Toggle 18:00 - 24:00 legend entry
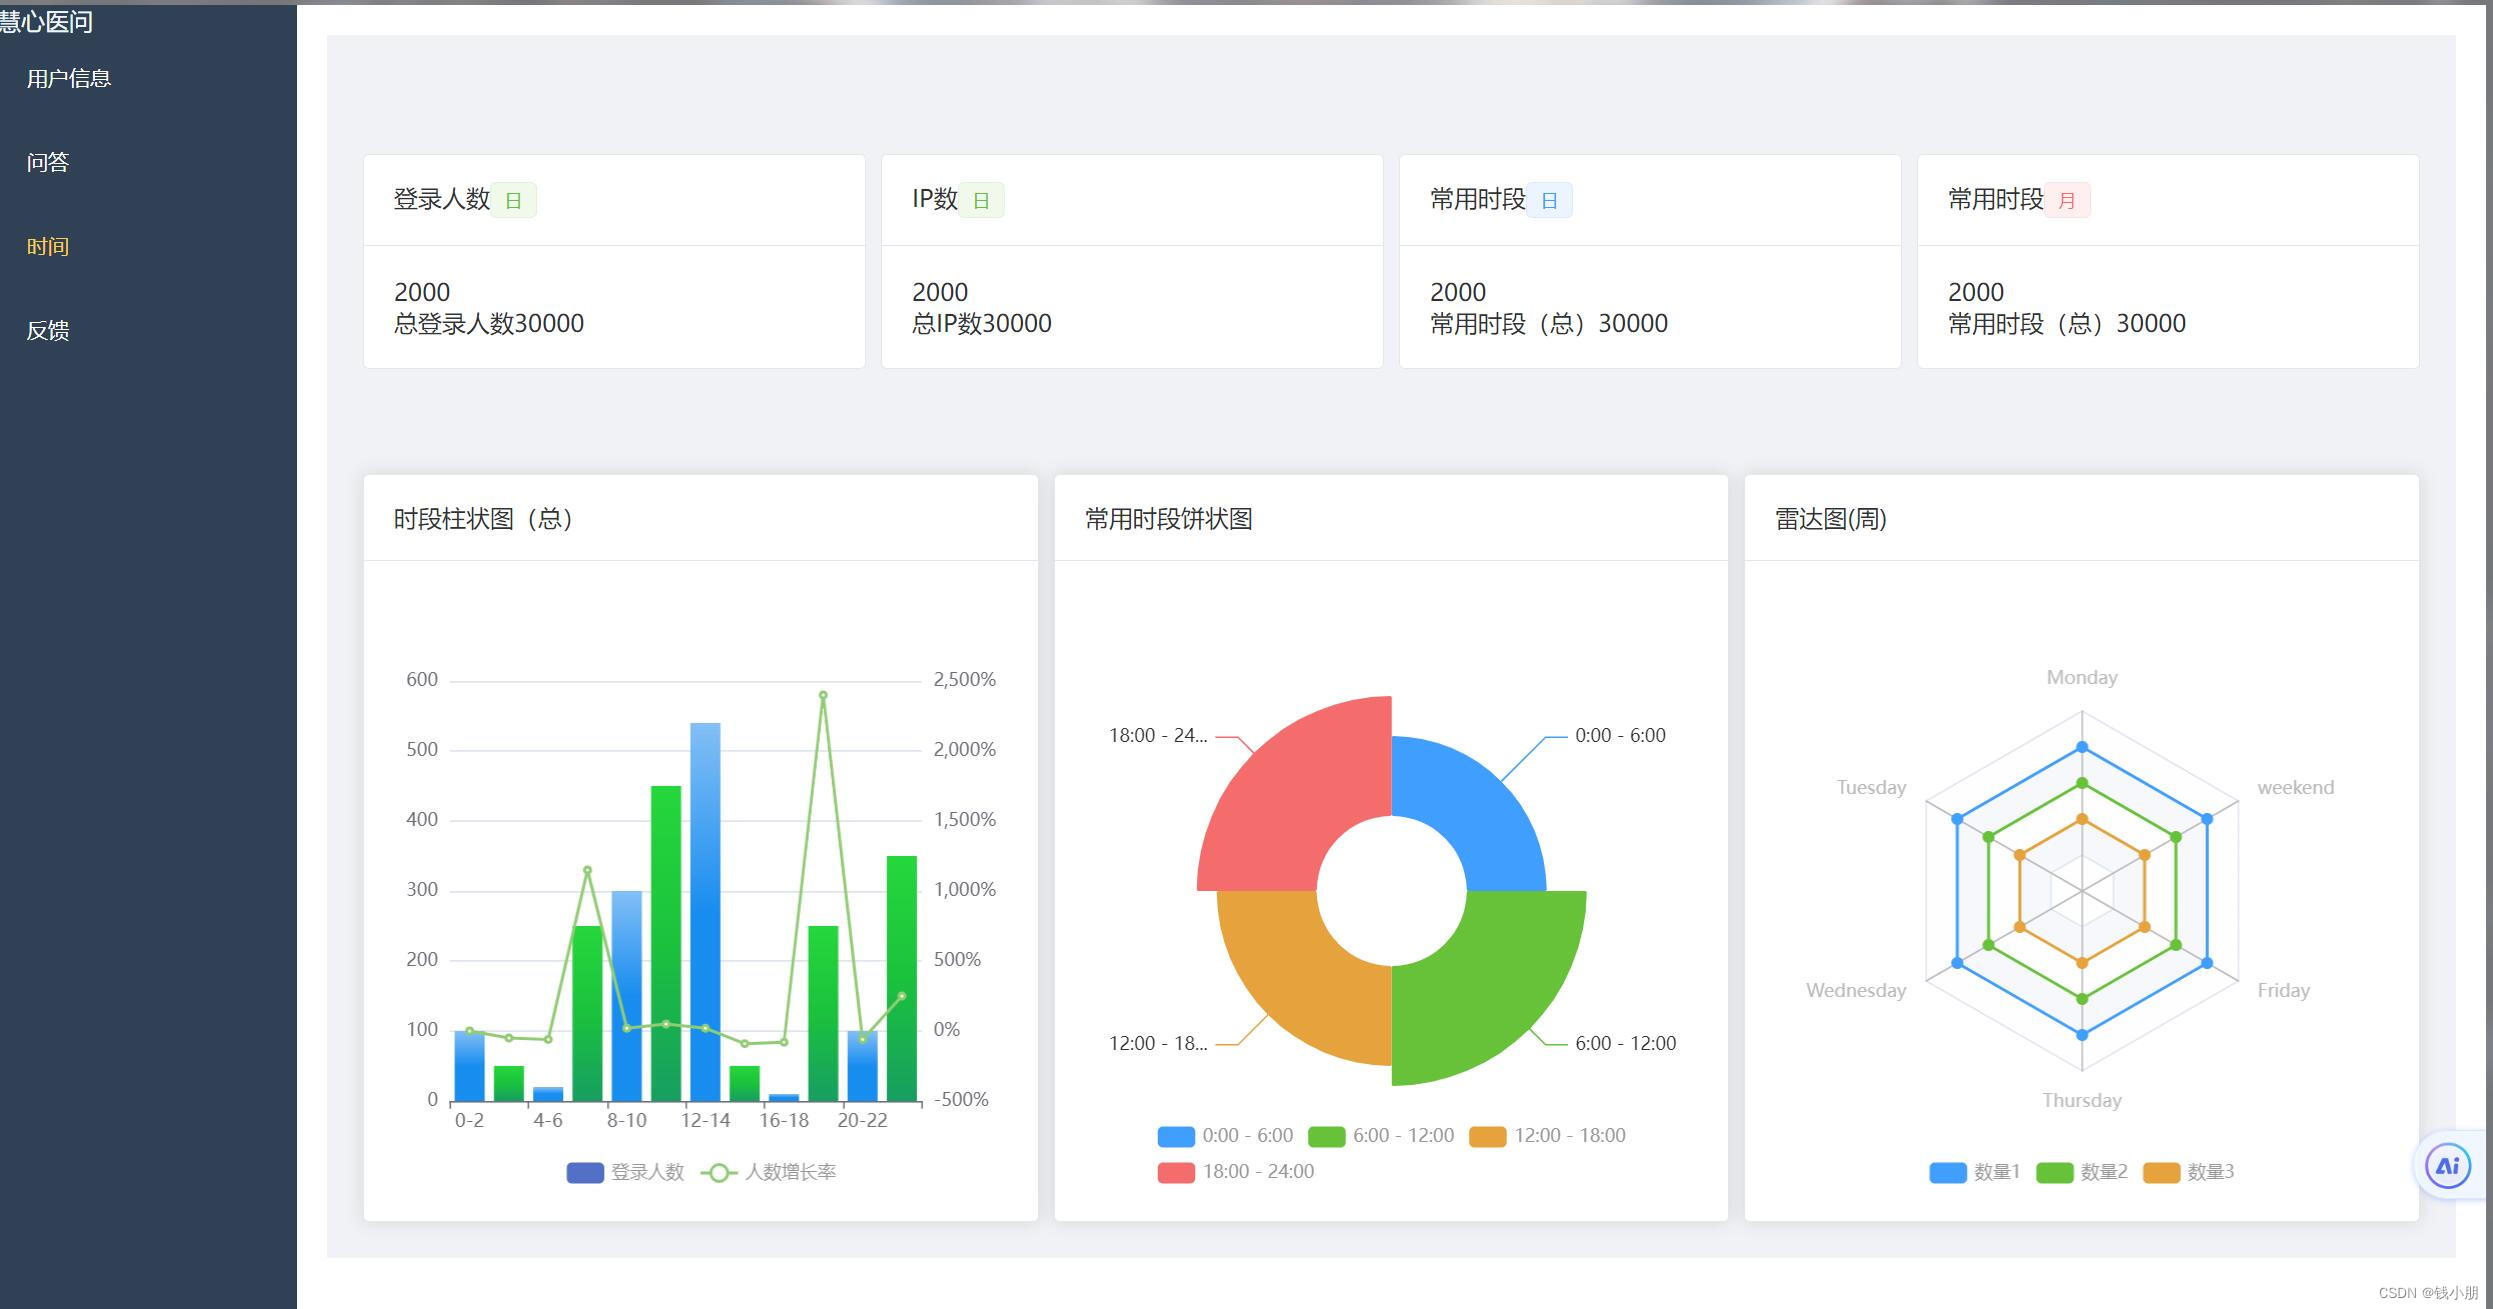This screenshot has width=2493, height=1309. pos(1235,1172)
